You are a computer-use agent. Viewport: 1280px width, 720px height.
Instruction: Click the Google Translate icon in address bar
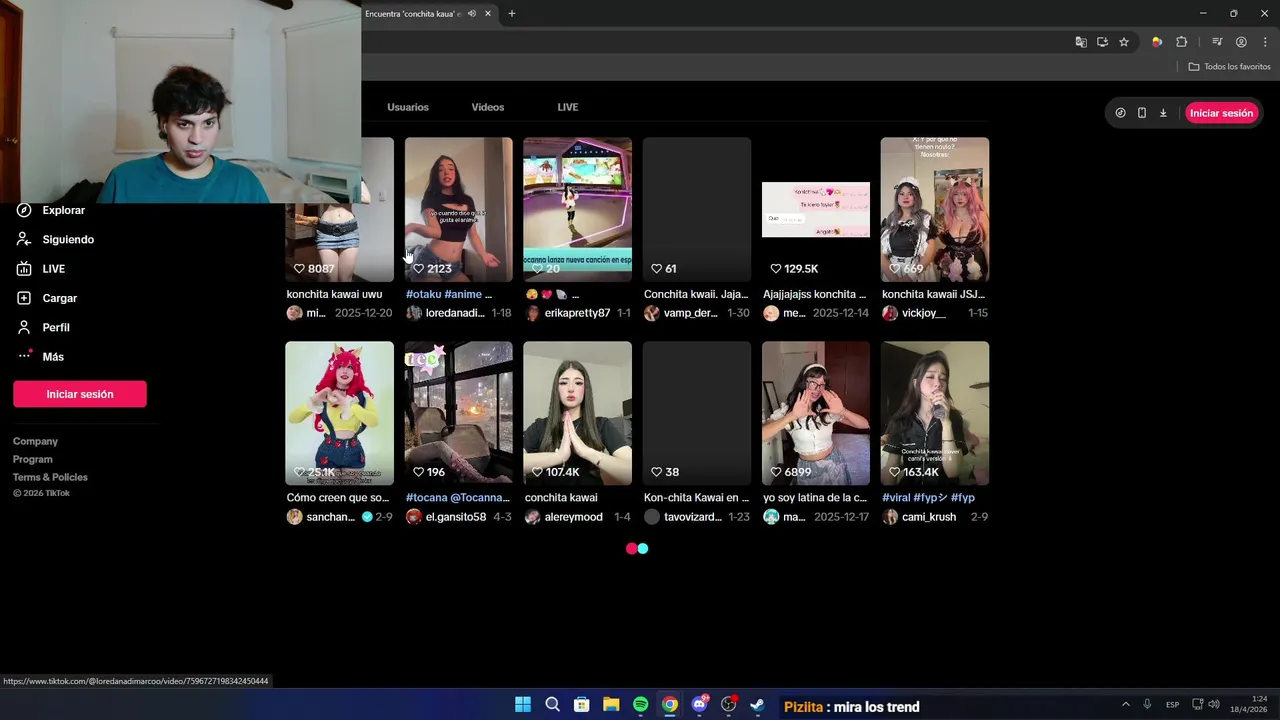pos(1081,42)
